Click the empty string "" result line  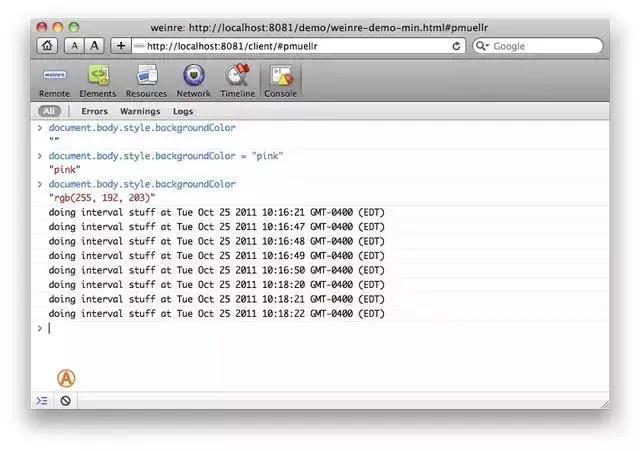tap(54, 140)
